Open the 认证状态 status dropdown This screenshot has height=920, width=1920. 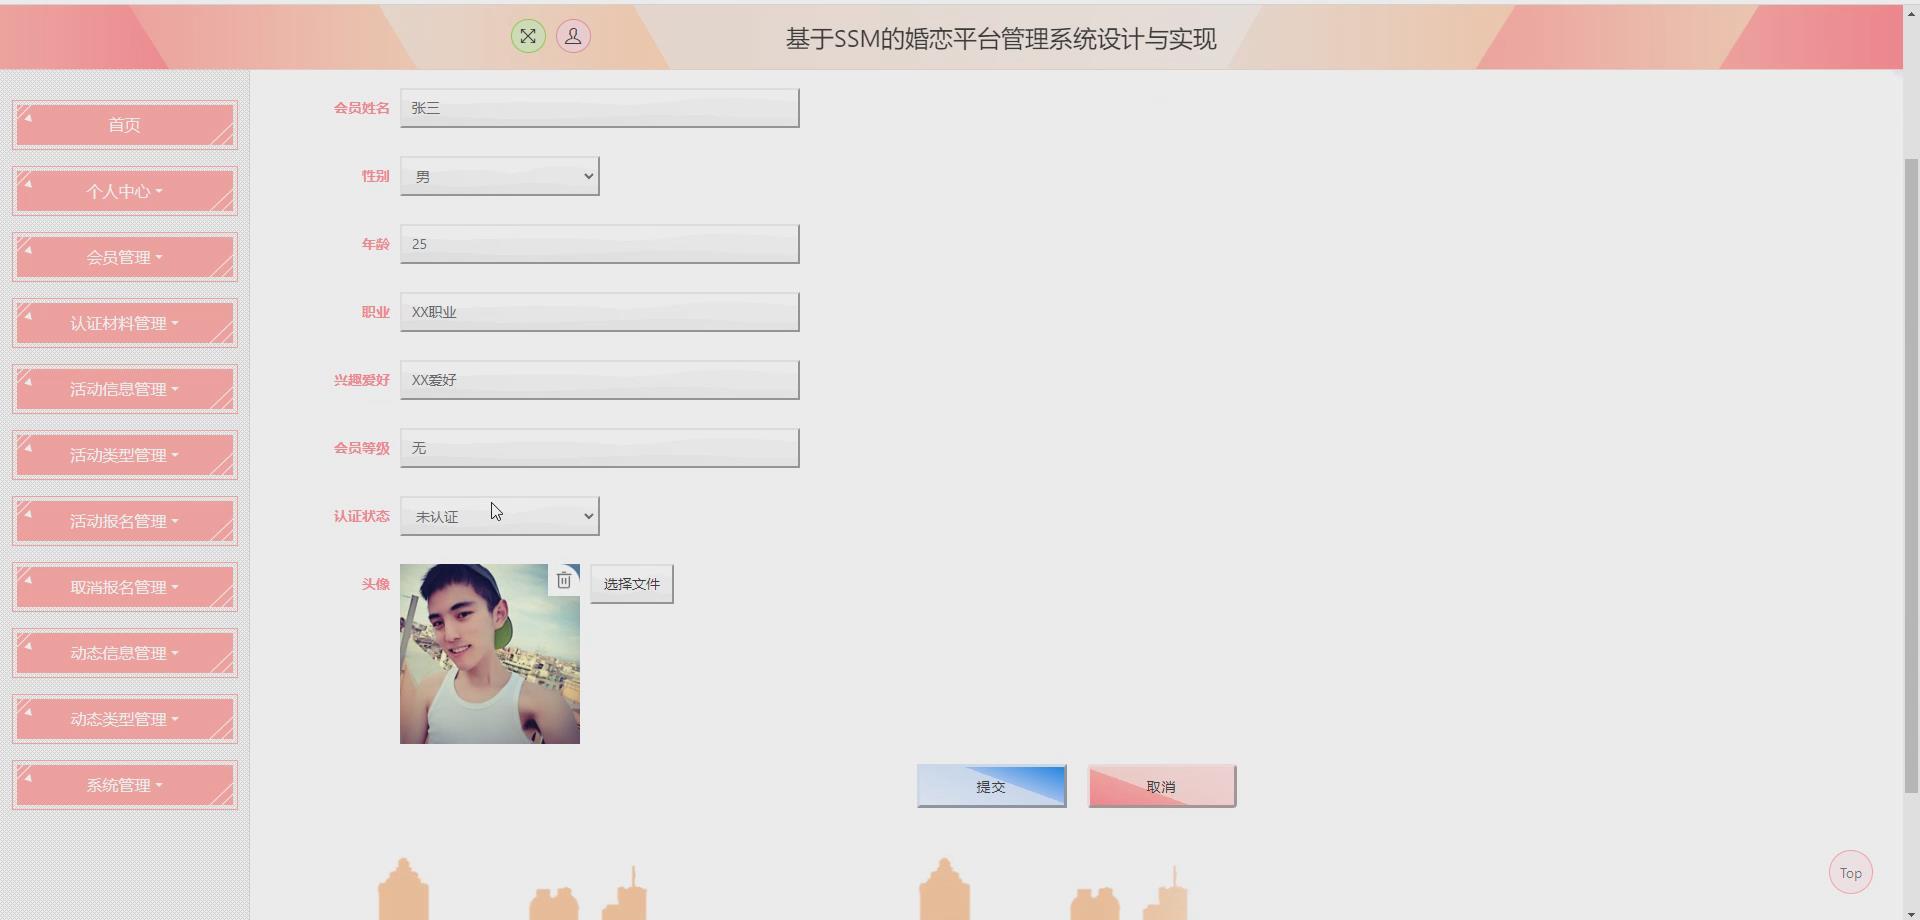(500, 516)
